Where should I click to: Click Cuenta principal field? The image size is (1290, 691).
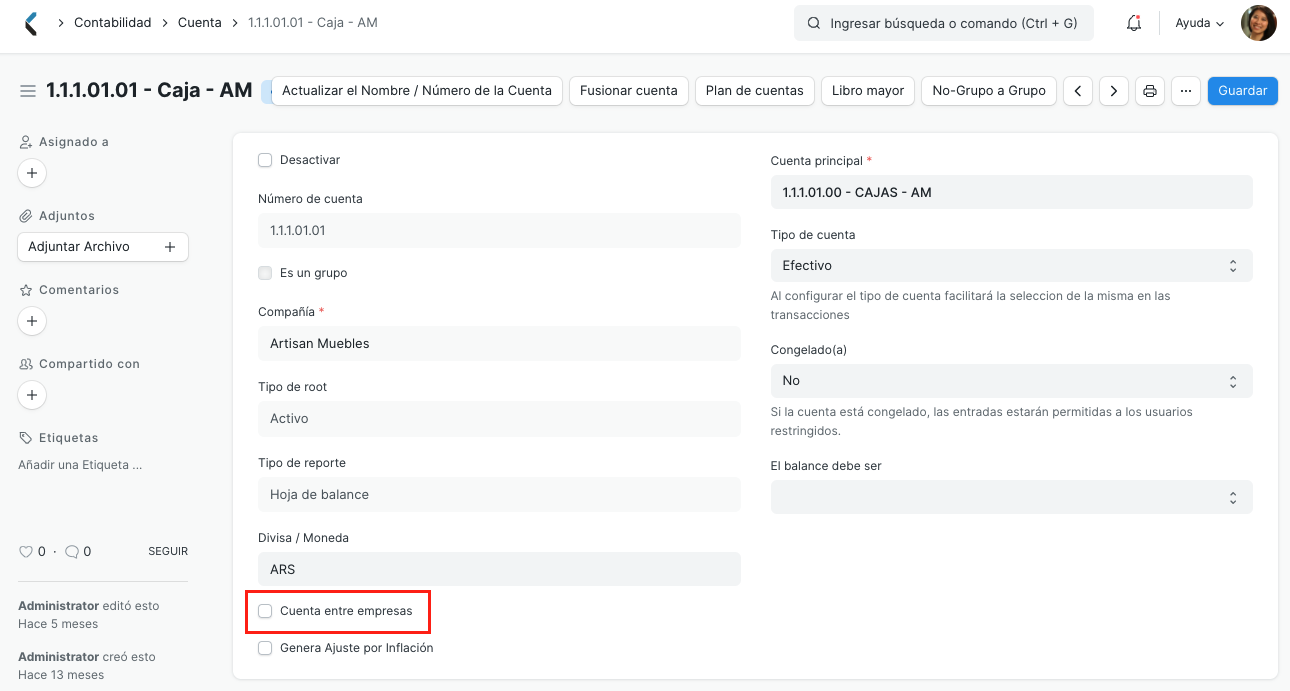1011,192
